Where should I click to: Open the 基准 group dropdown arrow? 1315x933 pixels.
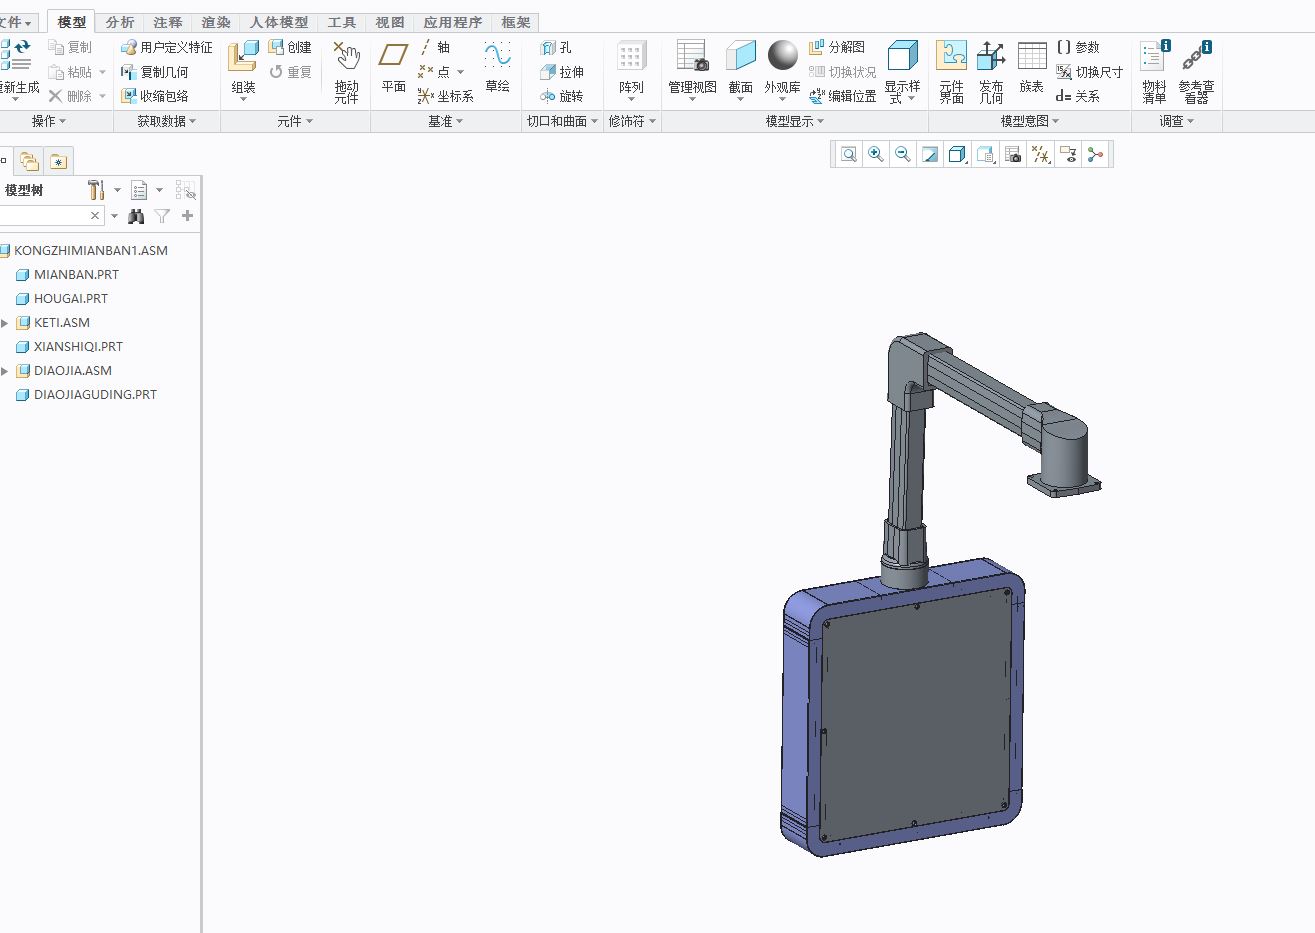tap(460, 121)
